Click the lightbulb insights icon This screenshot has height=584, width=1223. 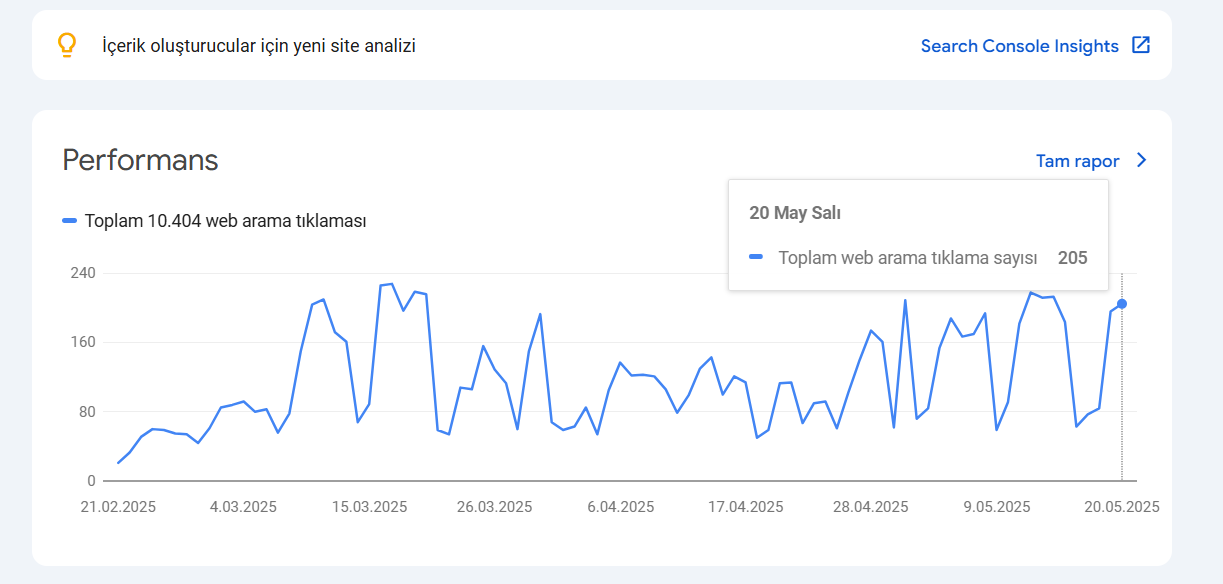point(67,45)
